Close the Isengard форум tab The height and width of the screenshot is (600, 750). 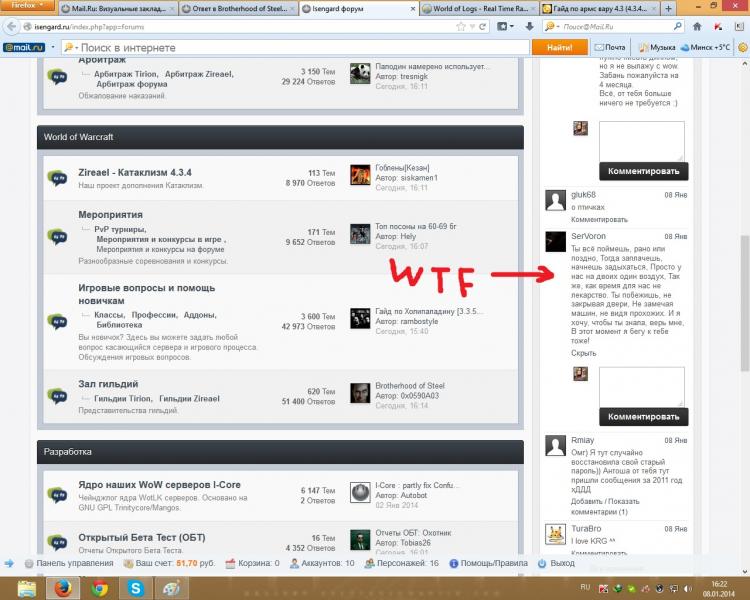(x=413, y=9)
